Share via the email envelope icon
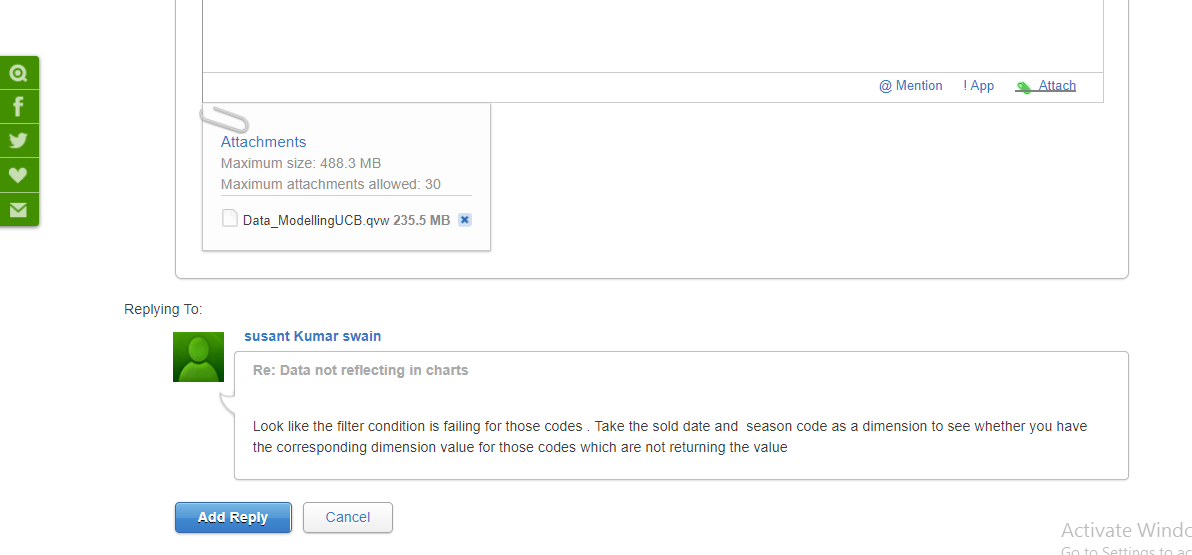Screen dimensions: 1192x555 click(19, 209)
